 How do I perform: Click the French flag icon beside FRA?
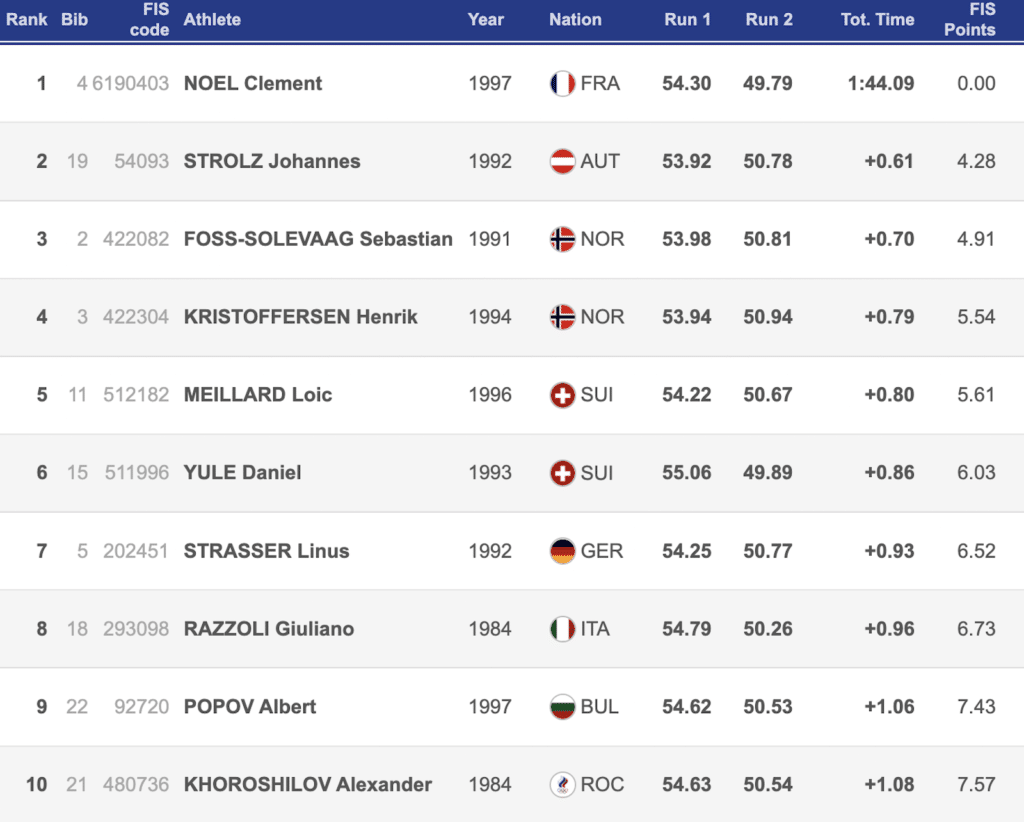[562, 83]
